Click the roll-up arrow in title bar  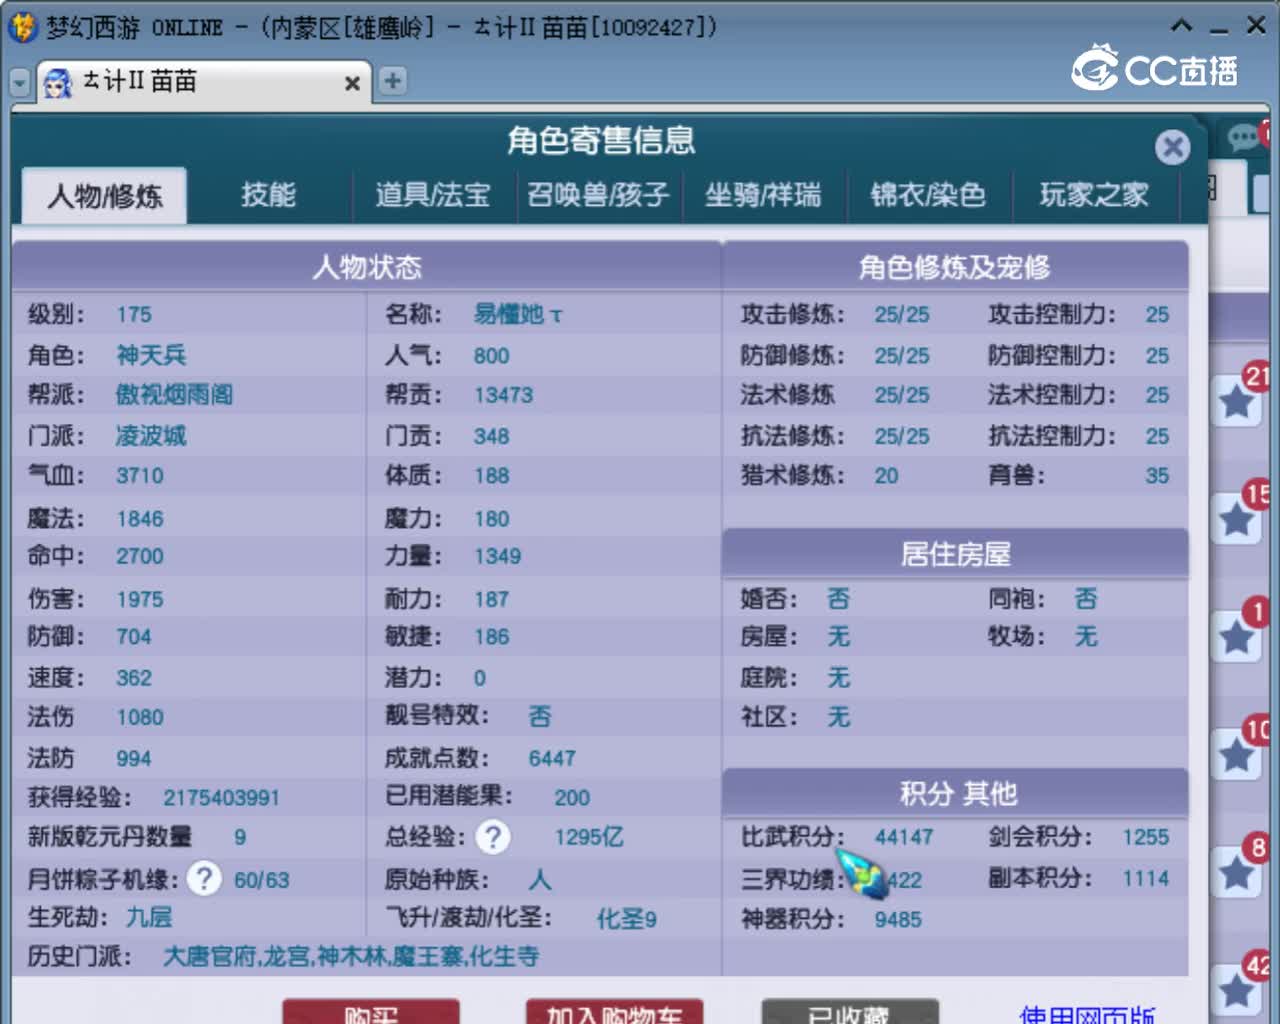1181,26
